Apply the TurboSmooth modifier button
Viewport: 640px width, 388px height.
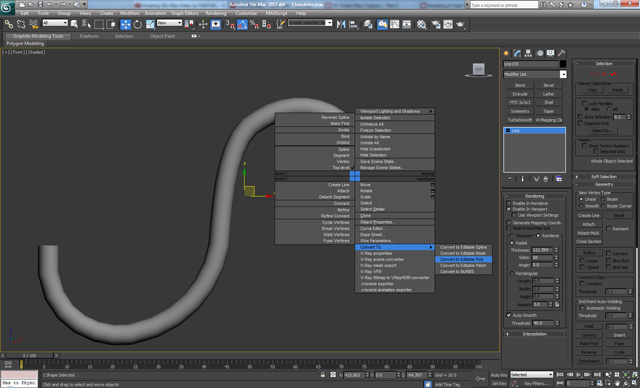click(x=520, y=120)
